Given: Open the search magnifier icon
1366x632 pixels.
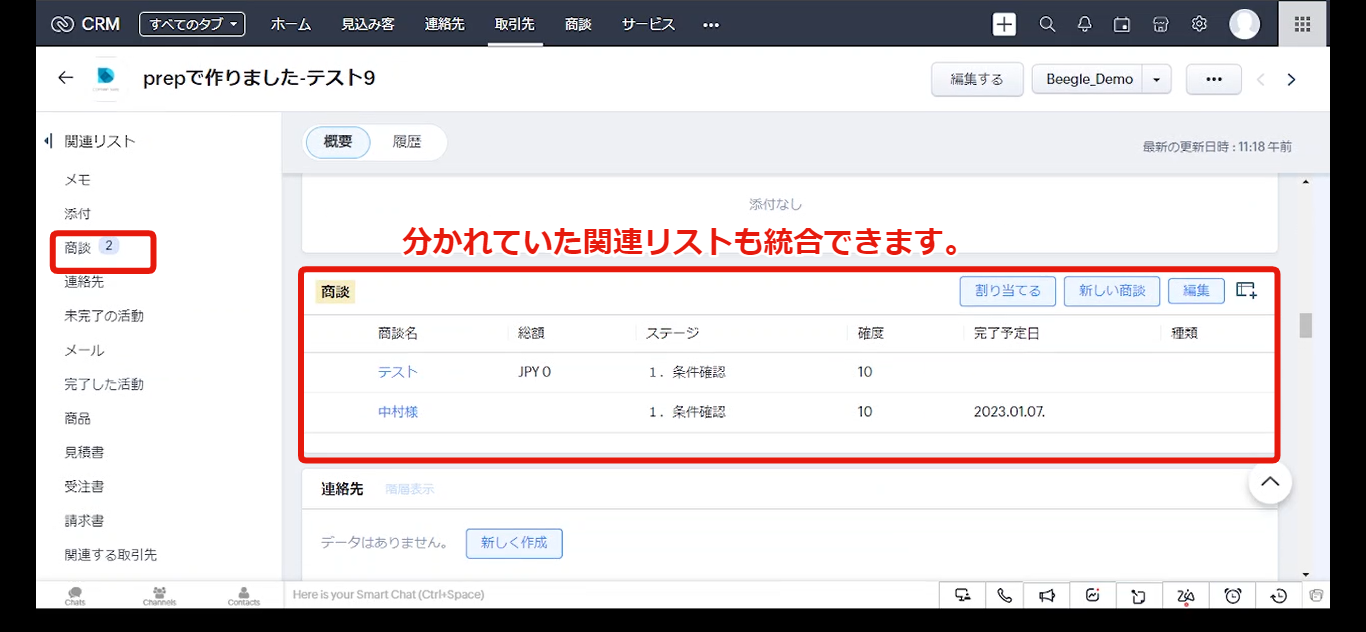Looking at the screenshot, I should tap(1047, 24).
